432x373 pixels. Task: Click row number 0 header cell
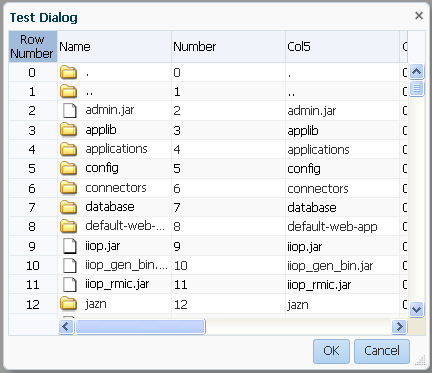pyautogui.click(x=33, y=72)
